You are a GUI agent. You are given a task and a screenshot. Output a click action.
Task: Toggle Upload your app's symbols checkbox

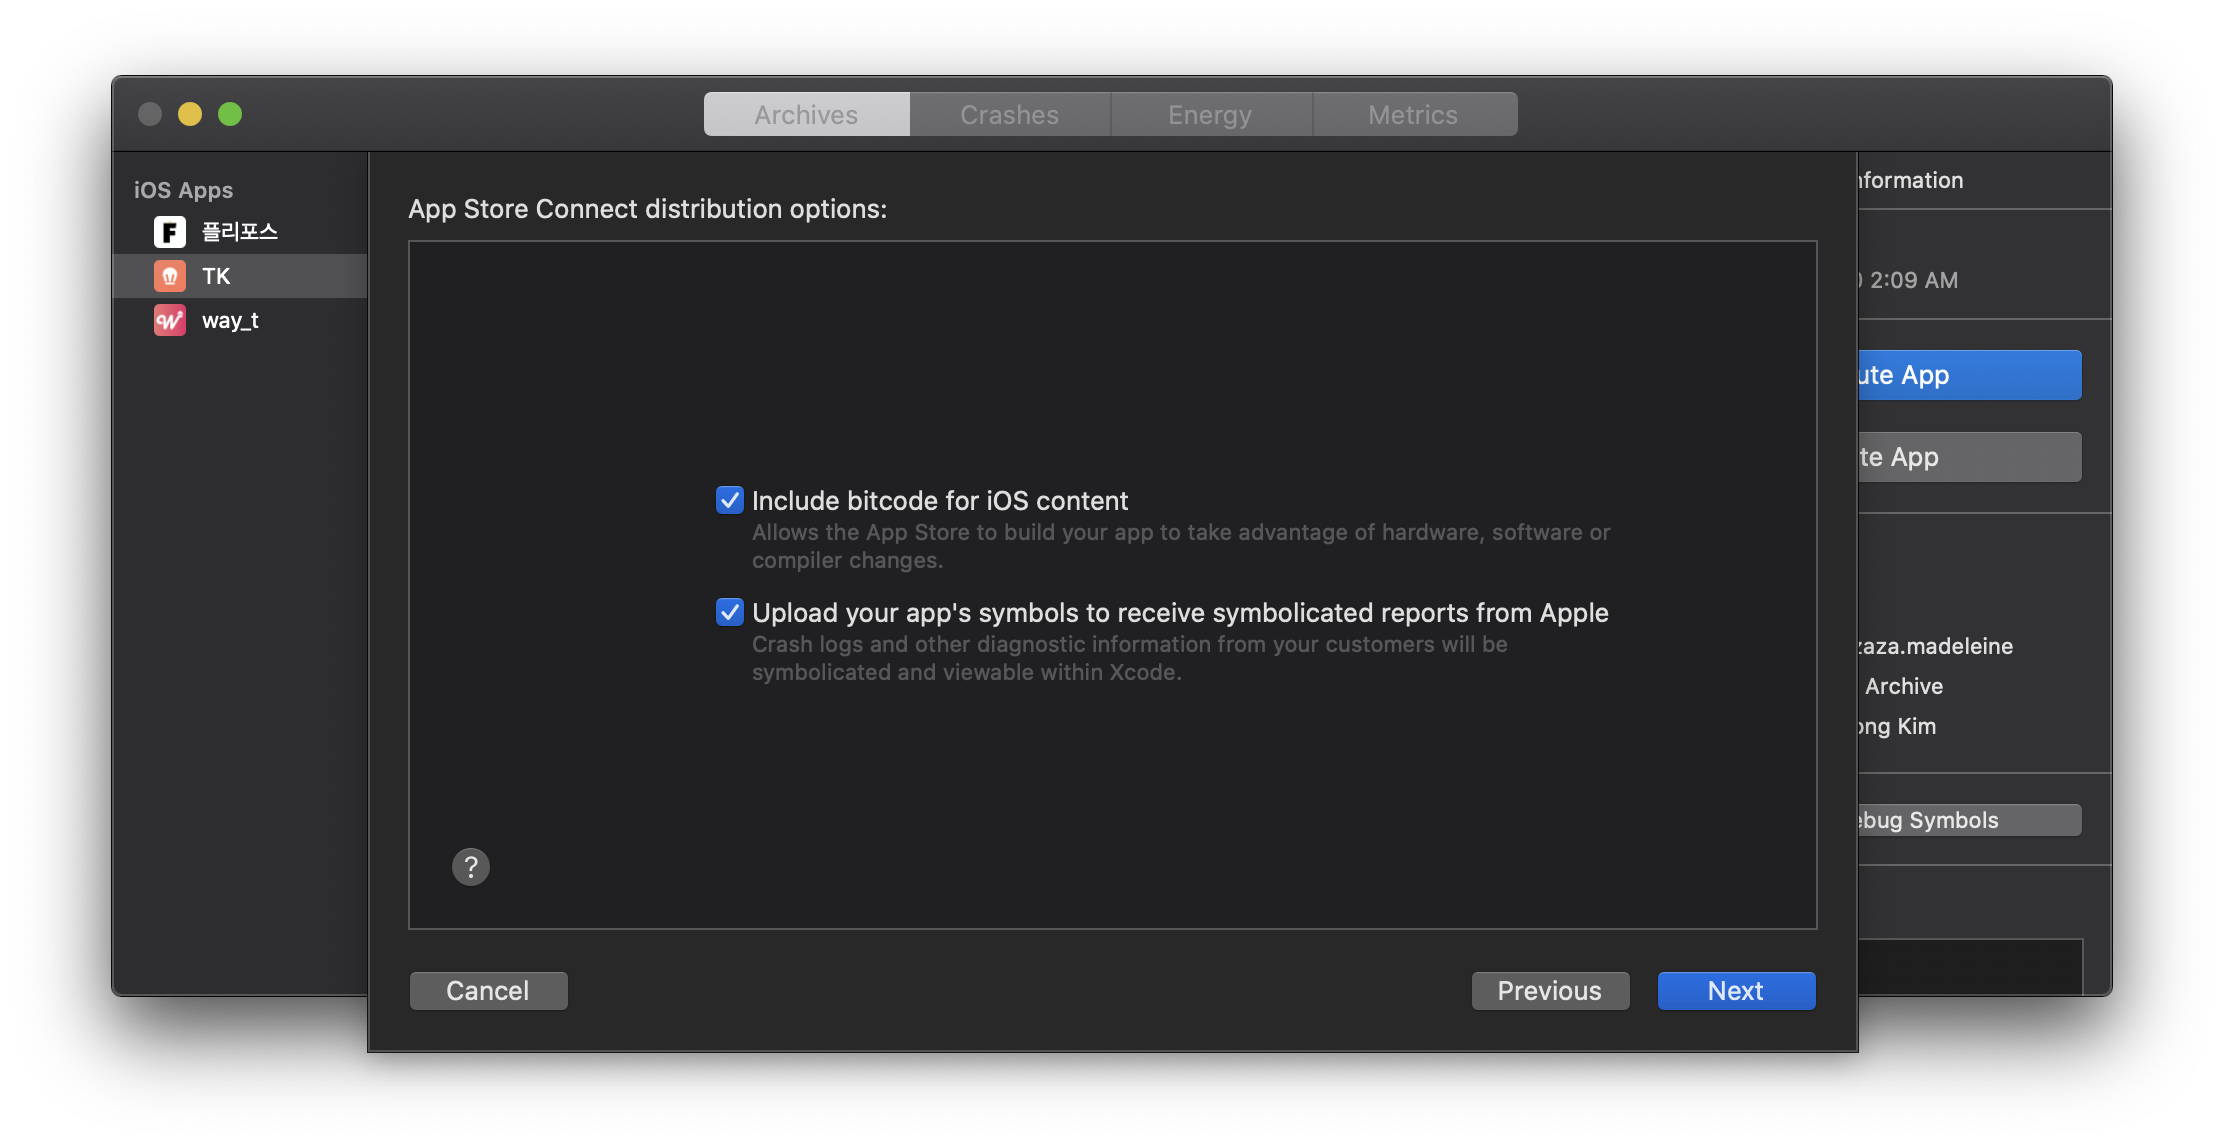(x=730, y=612)
